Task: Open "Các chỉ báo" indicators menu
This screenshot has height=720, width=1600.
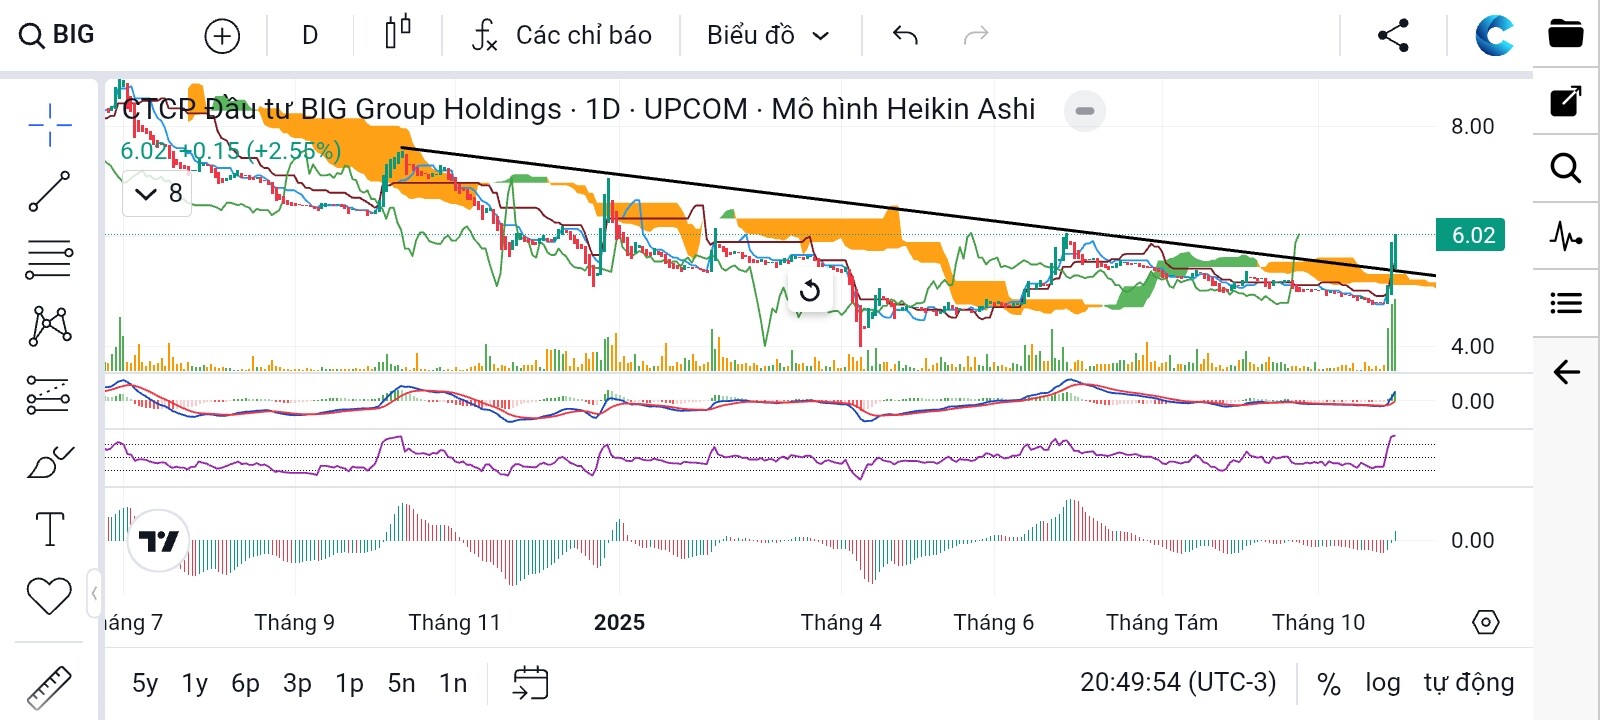Action: tap(562, 36)
